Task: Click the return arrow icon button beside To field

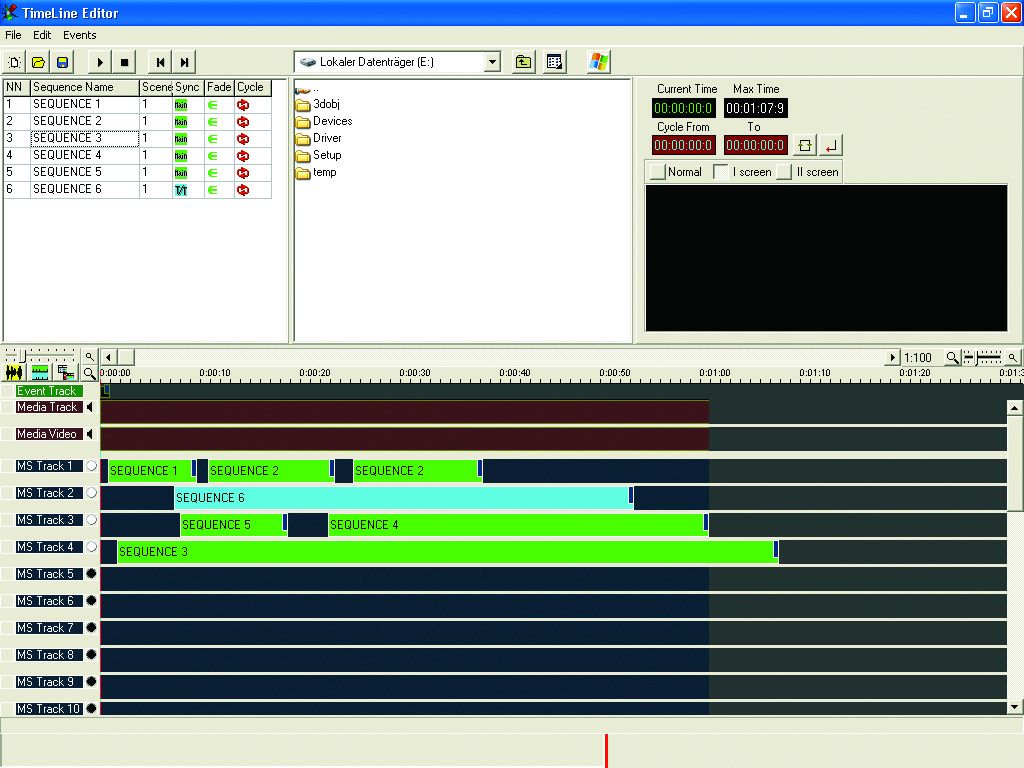Action: pos(831,146)
